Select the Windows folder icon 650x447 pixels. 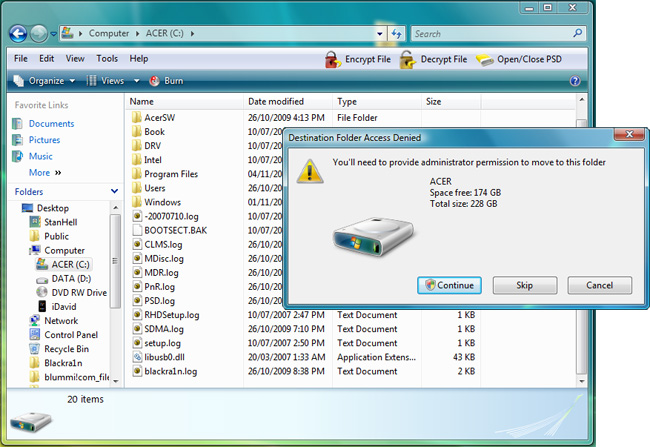click(x=136, y=202)
